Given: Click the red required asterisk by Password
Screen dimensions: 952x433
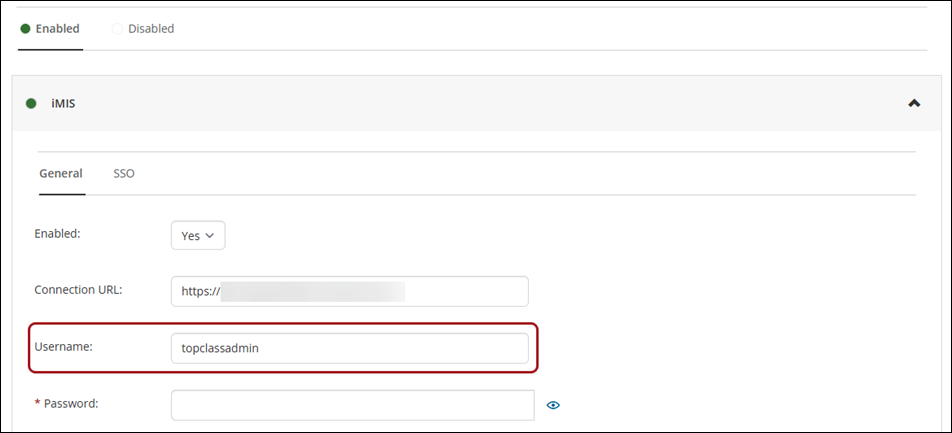Looking at the screenshot, I should [38, 404].
